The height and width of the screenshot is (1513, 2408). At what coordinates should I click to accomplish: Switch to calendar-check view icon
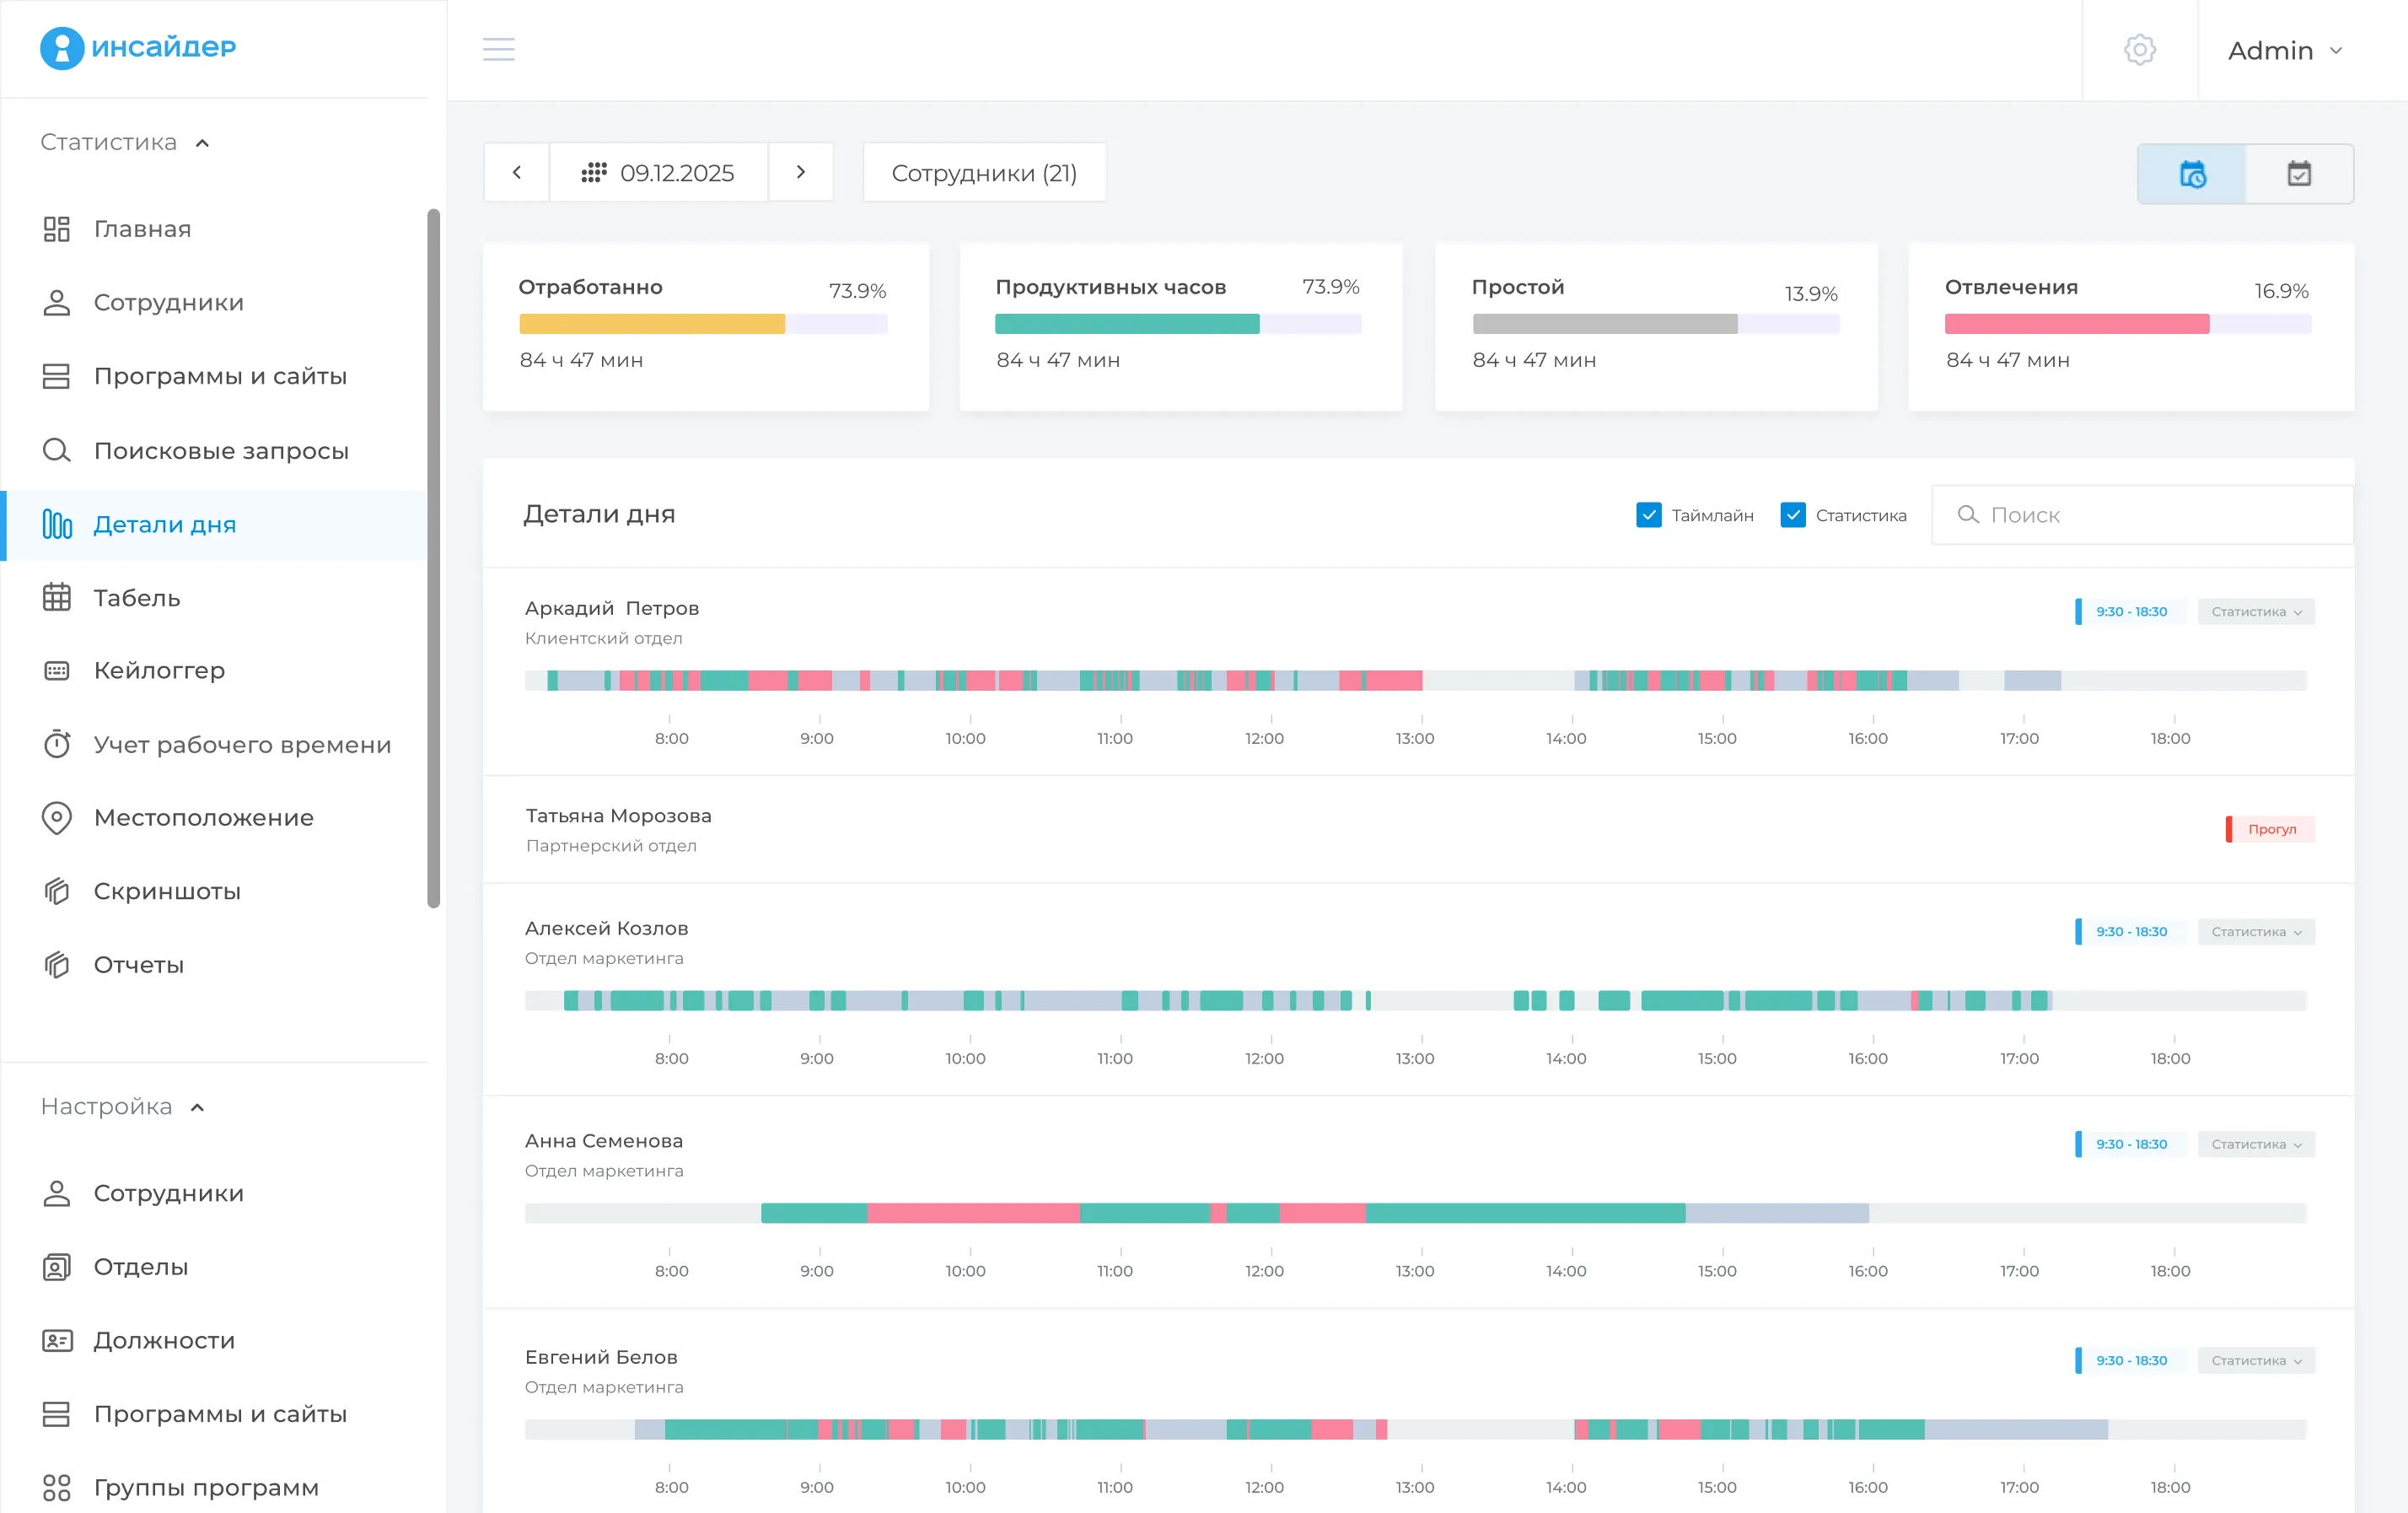point(2299,174)
